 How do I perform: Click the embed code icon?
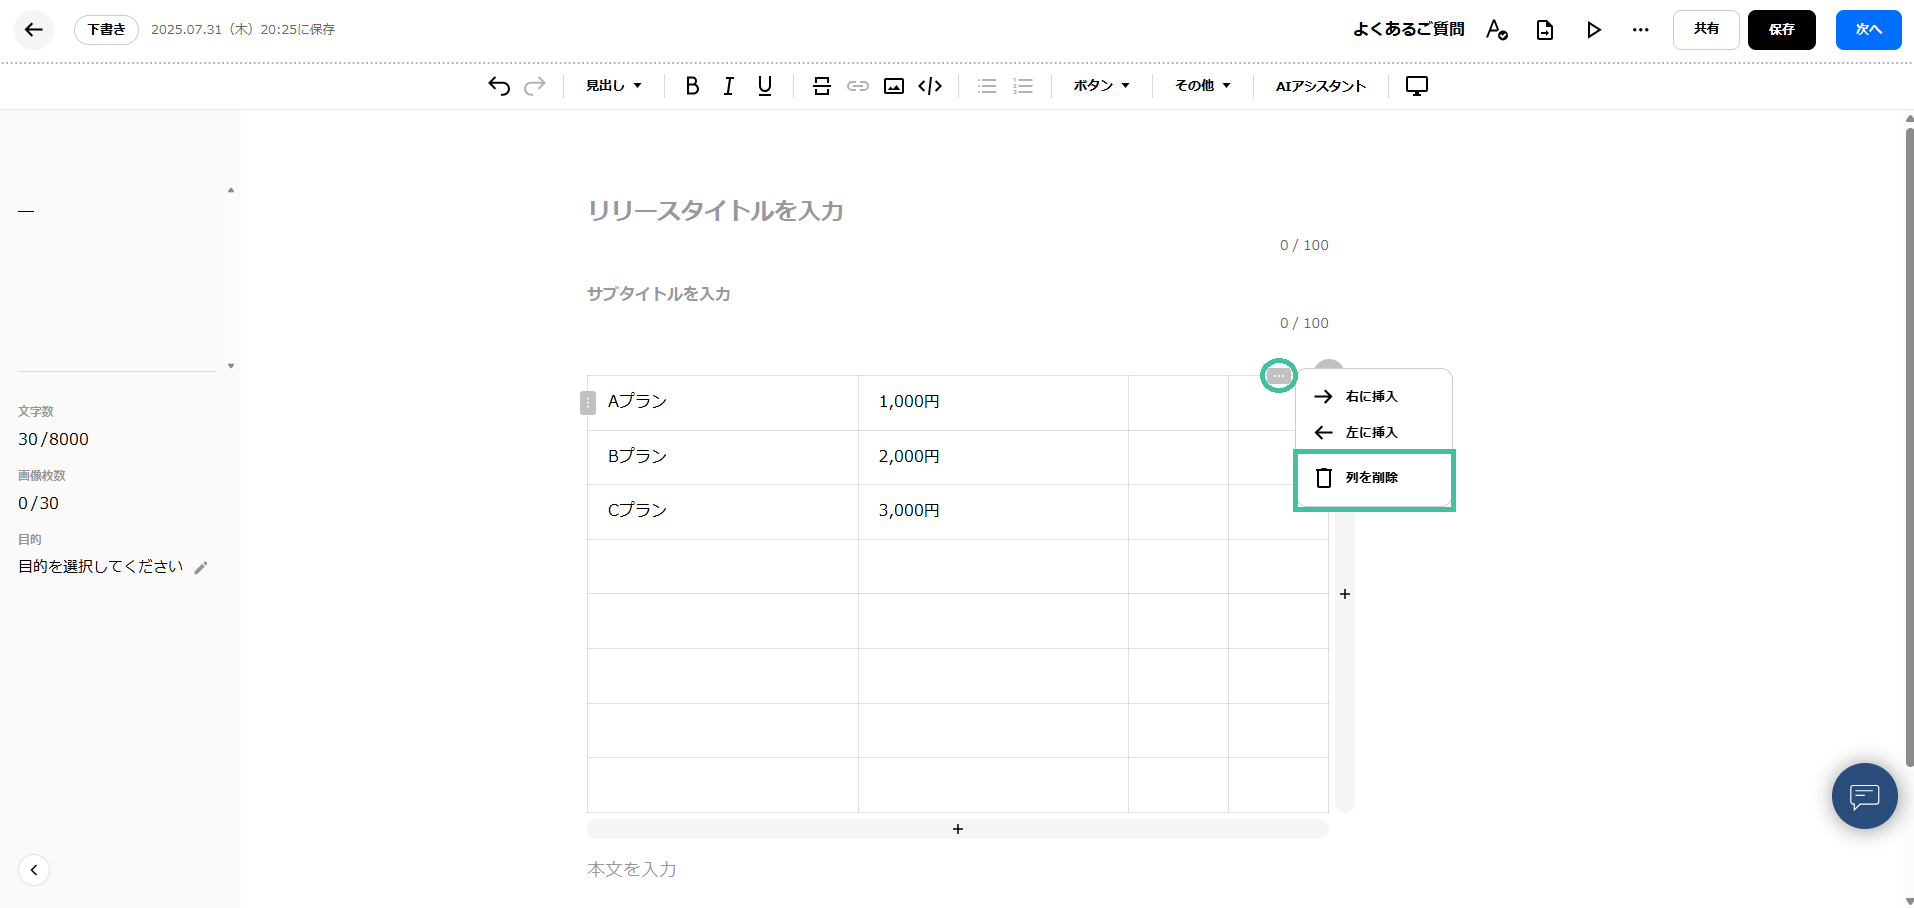929,86
